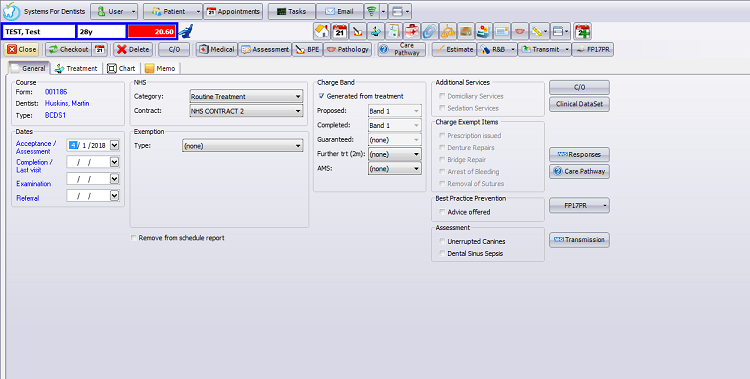This screenshot has height=379, width=750.
Task: Switch to the Chart tab
Action: [x=122, y=68]
